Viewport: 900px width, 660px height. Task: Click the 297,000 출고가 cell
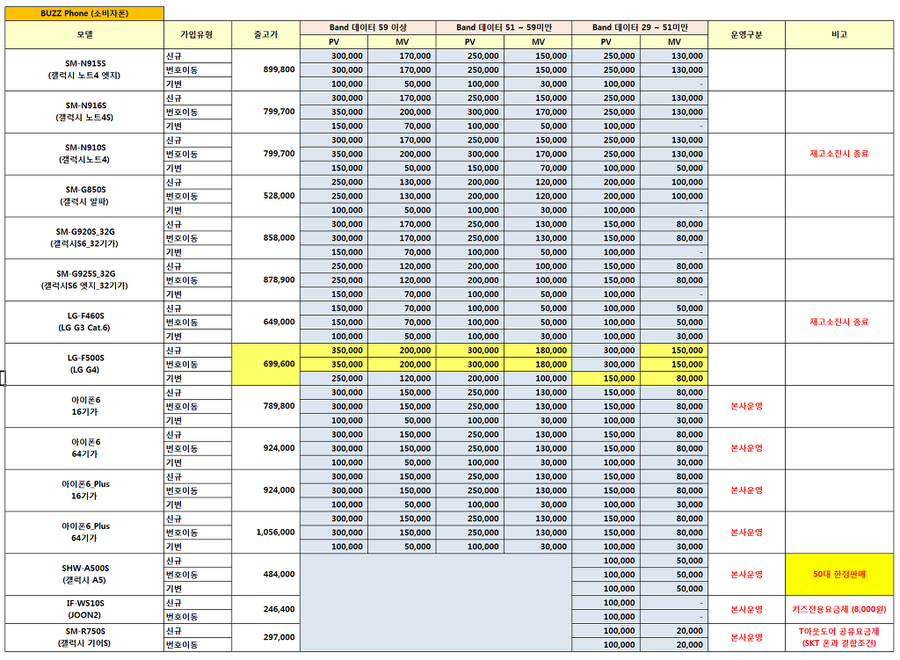(x=266, y=638)
